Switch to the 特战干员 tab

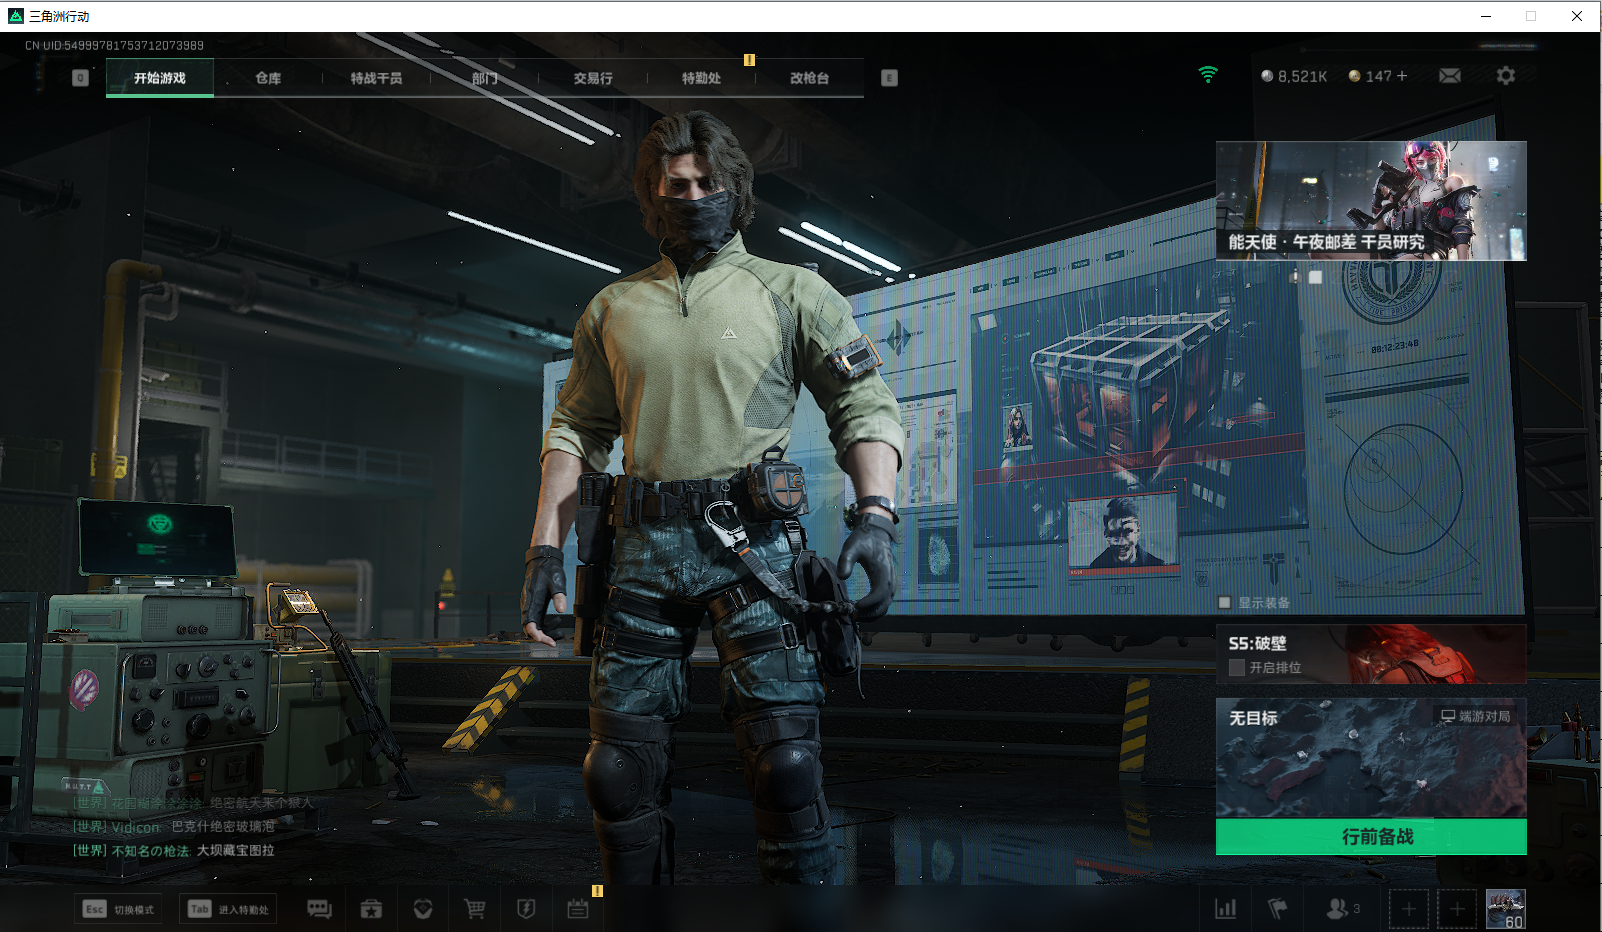click(x=376, y=78)
